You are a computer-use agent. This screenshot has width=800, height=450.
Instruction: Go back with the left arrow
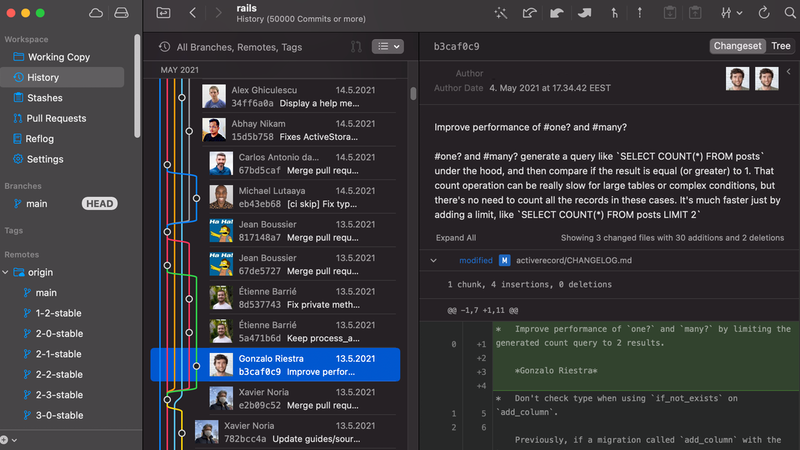(193, 13)
